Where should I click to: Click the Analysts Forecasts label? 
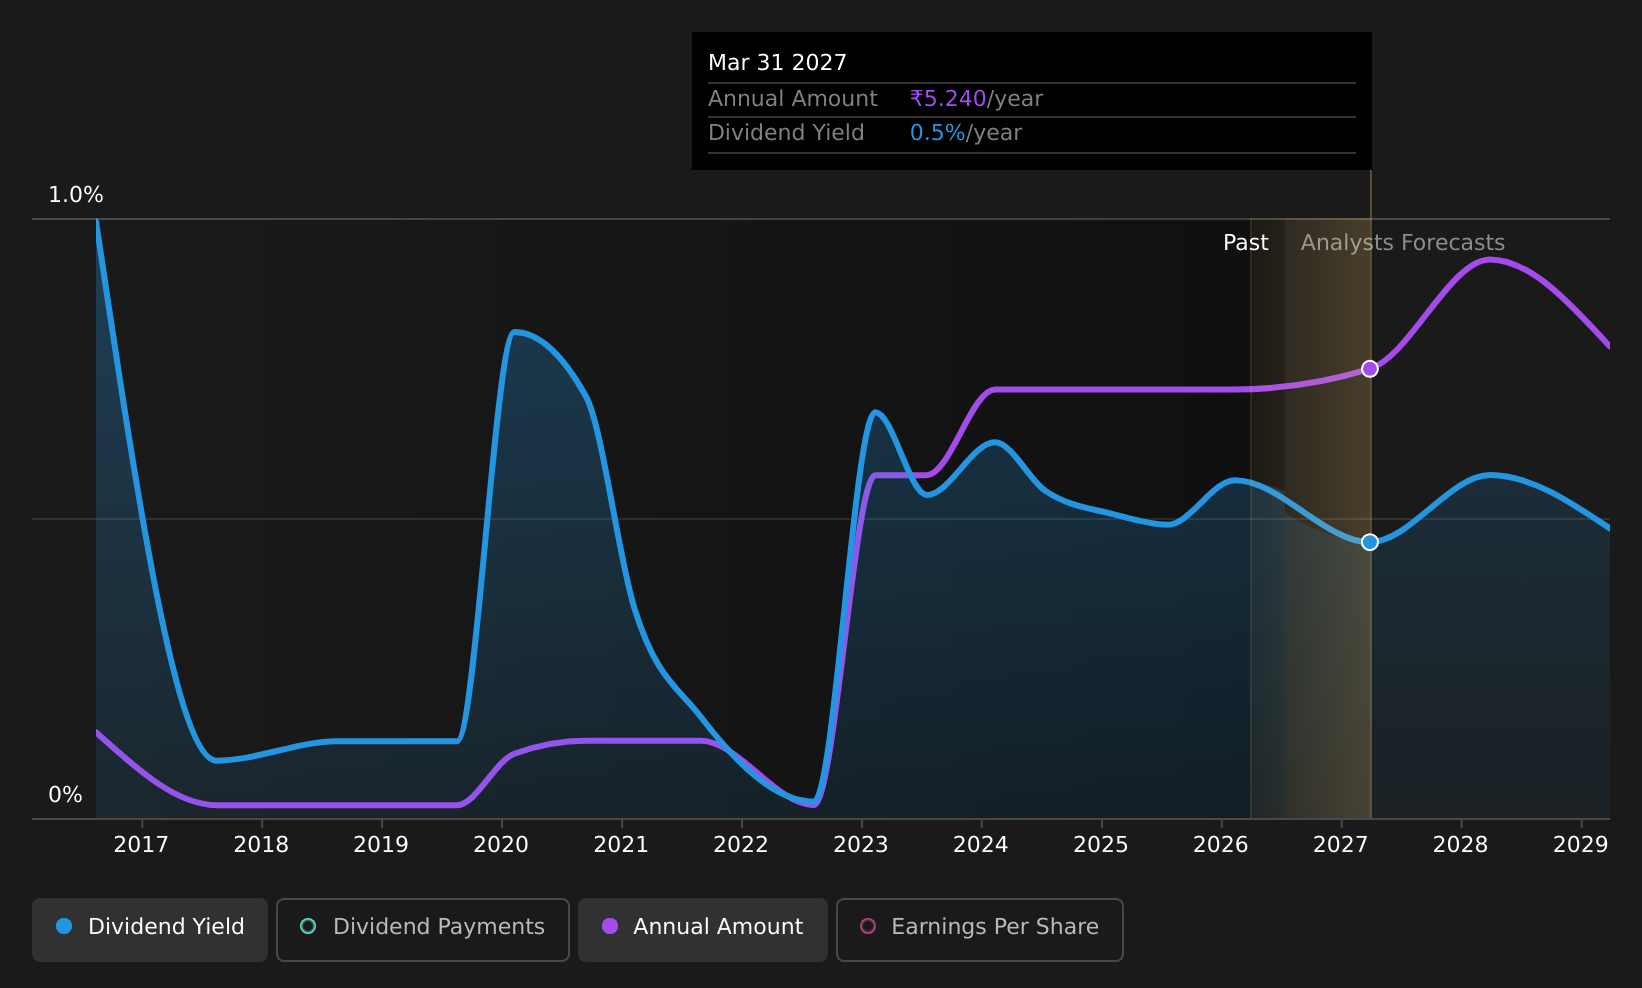click(1403, 243)
